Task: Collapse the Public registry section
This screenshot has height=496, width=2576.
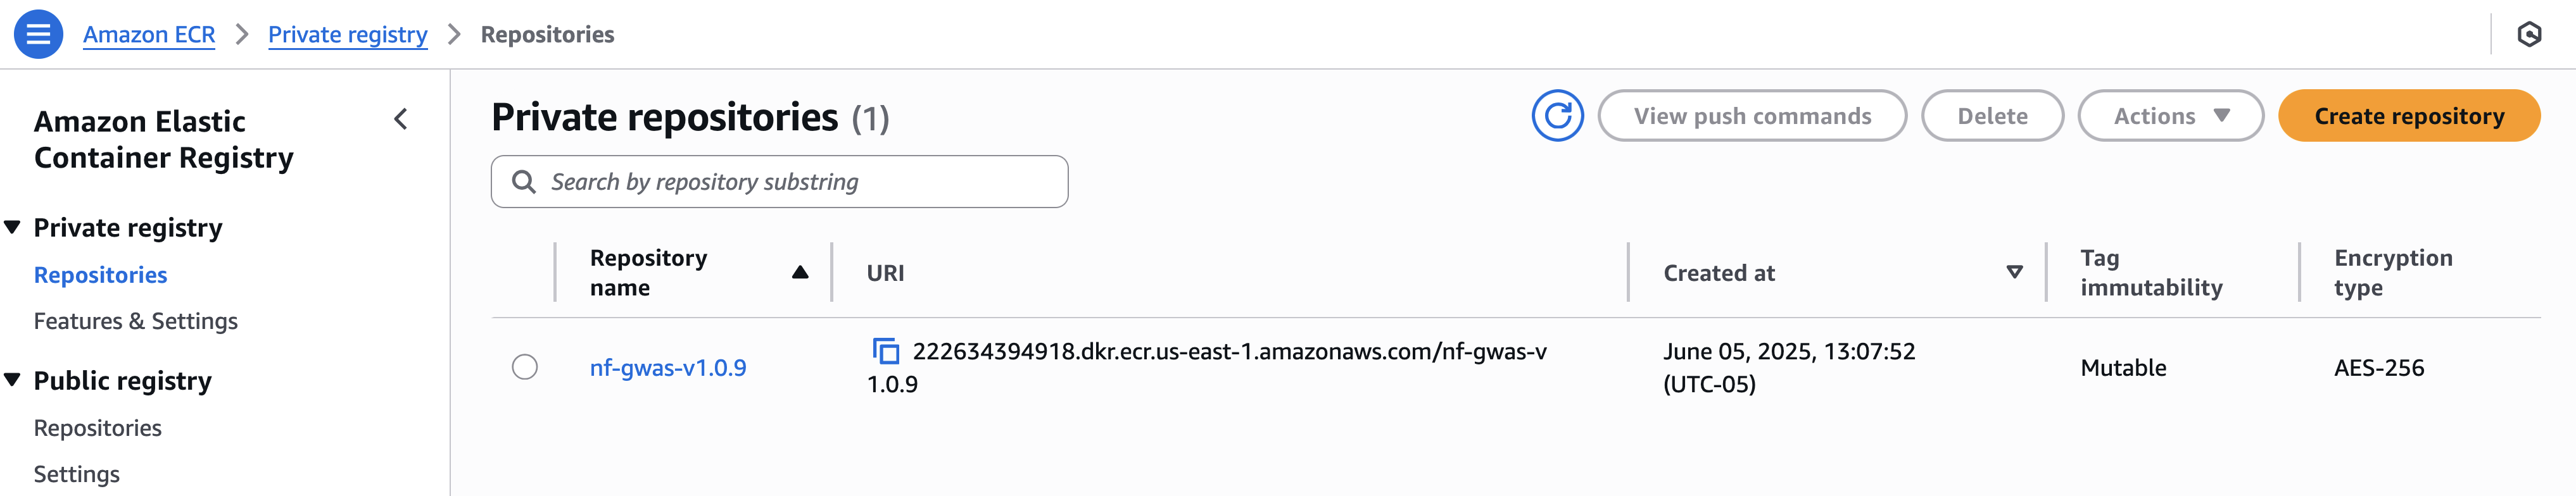Action: 12,380
